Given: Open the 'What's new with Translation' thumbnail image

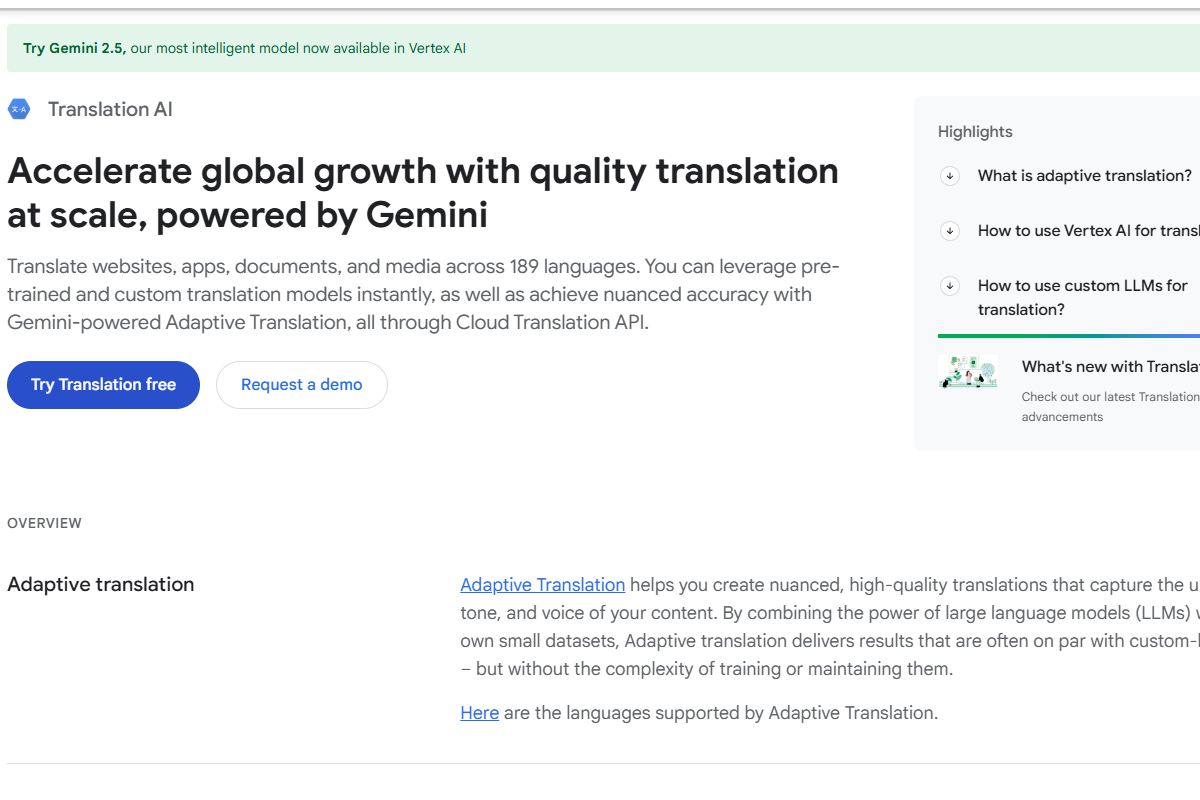Looking at the screenshot, I should (x=968, y=371).
